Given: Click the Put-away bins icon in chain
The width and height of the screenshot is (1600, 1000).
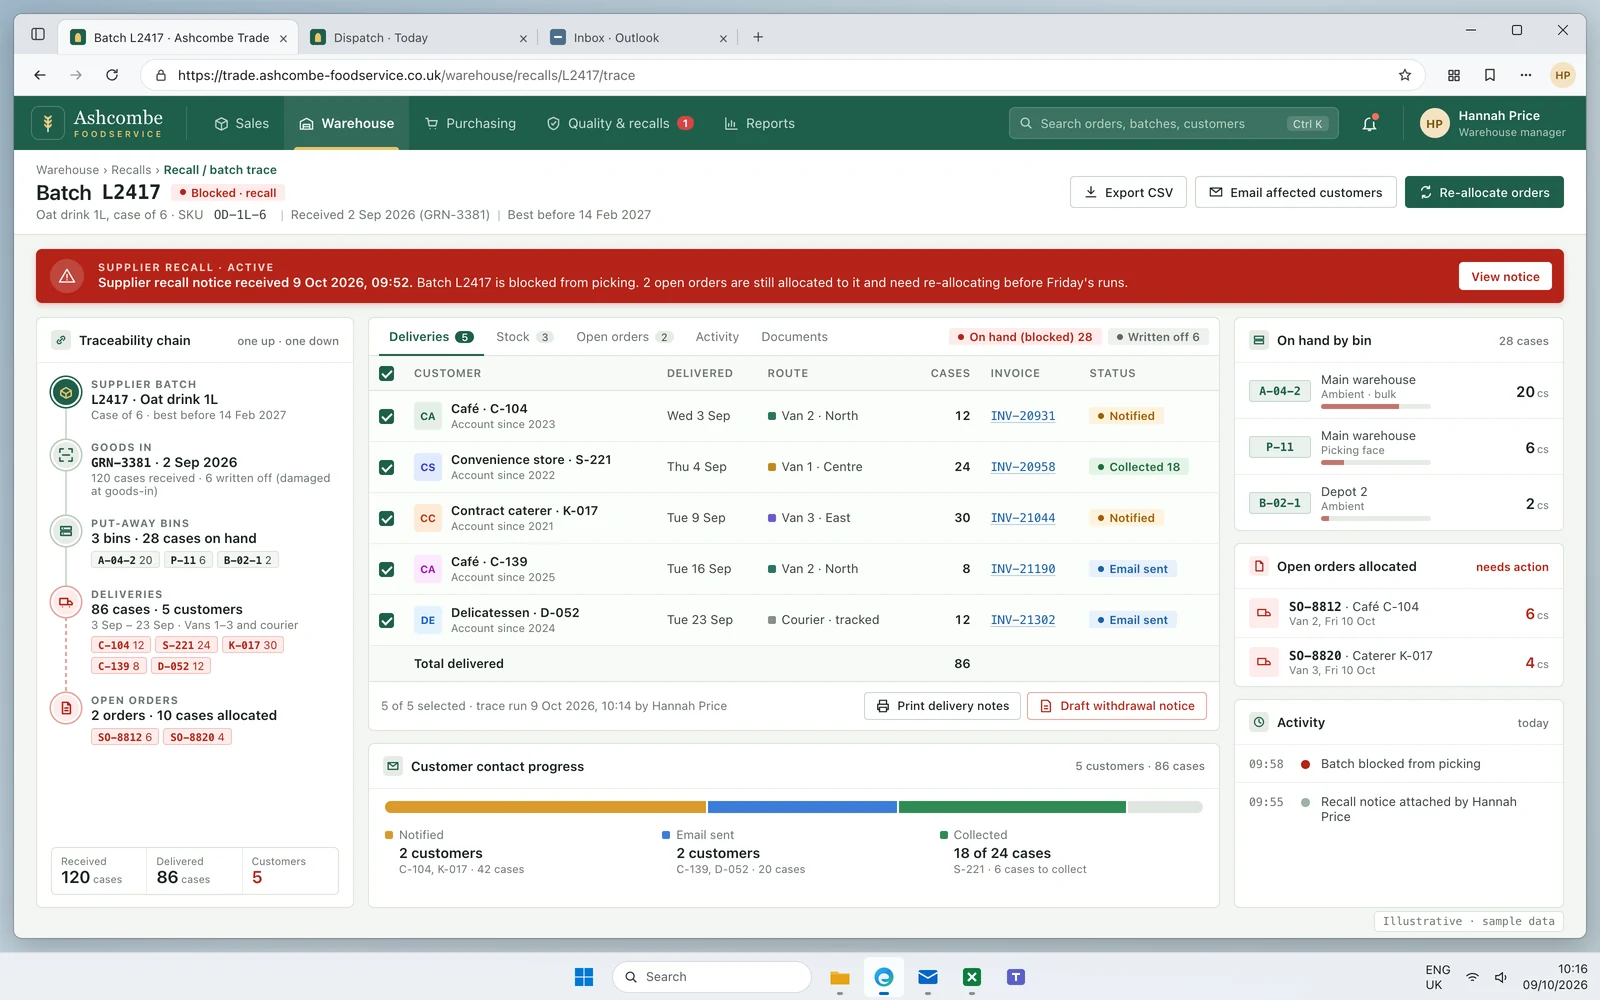Looking at the screenshot, I should click(x=66, y=531).
